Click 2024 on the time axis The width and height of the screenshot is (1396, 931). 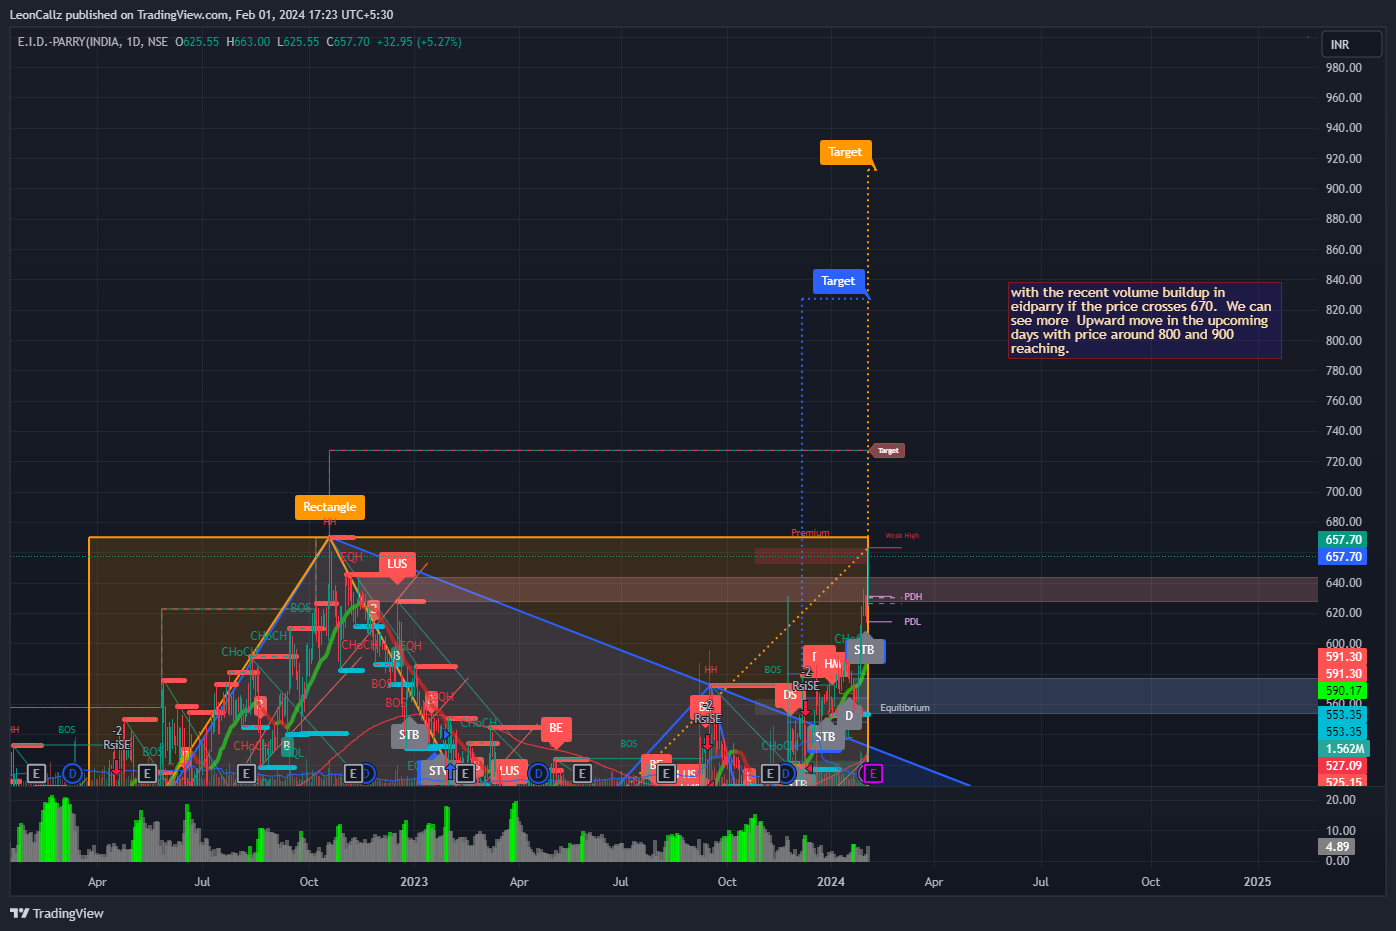(831, 882)
